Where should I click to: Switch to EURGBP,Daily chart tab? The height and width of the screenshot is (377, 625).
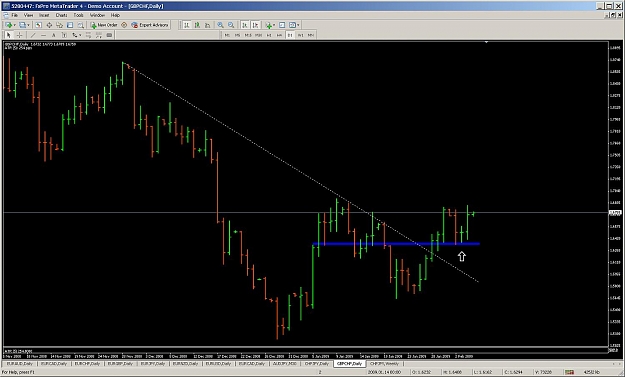120,364
